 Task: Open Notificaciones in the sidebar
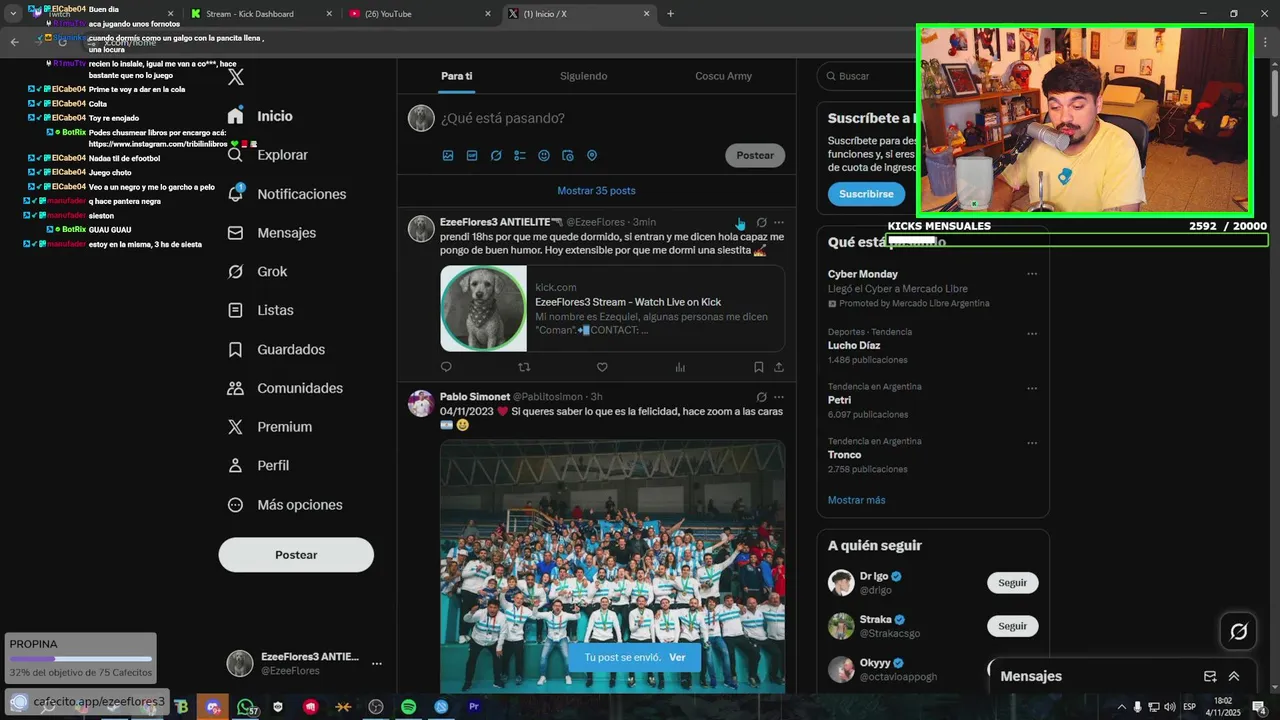(286, 194)
